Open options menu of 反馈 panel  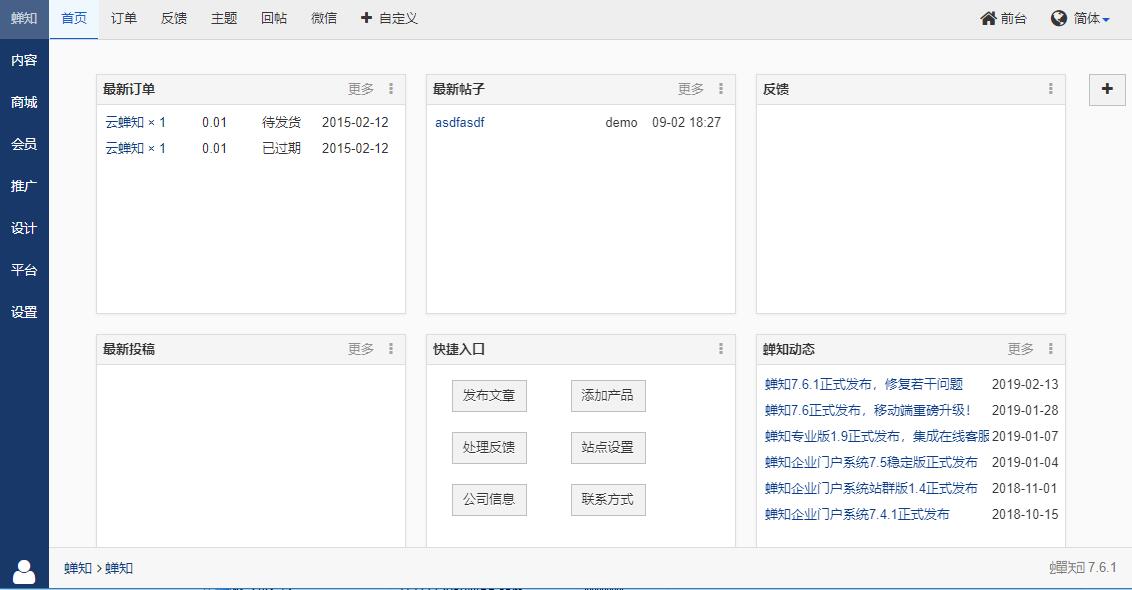(1050, 89)
